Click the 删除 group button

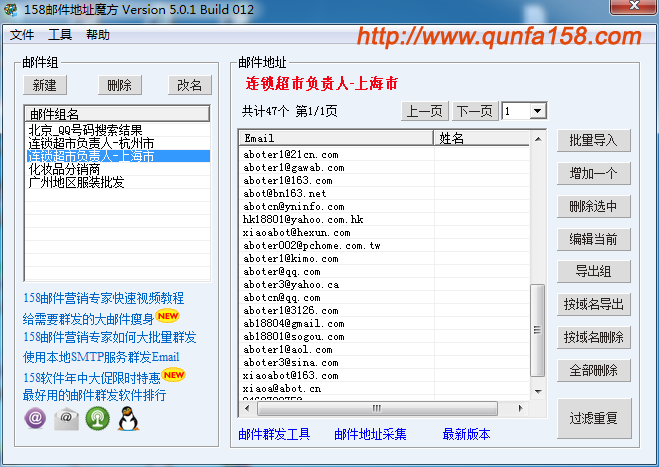coord(120,85)
